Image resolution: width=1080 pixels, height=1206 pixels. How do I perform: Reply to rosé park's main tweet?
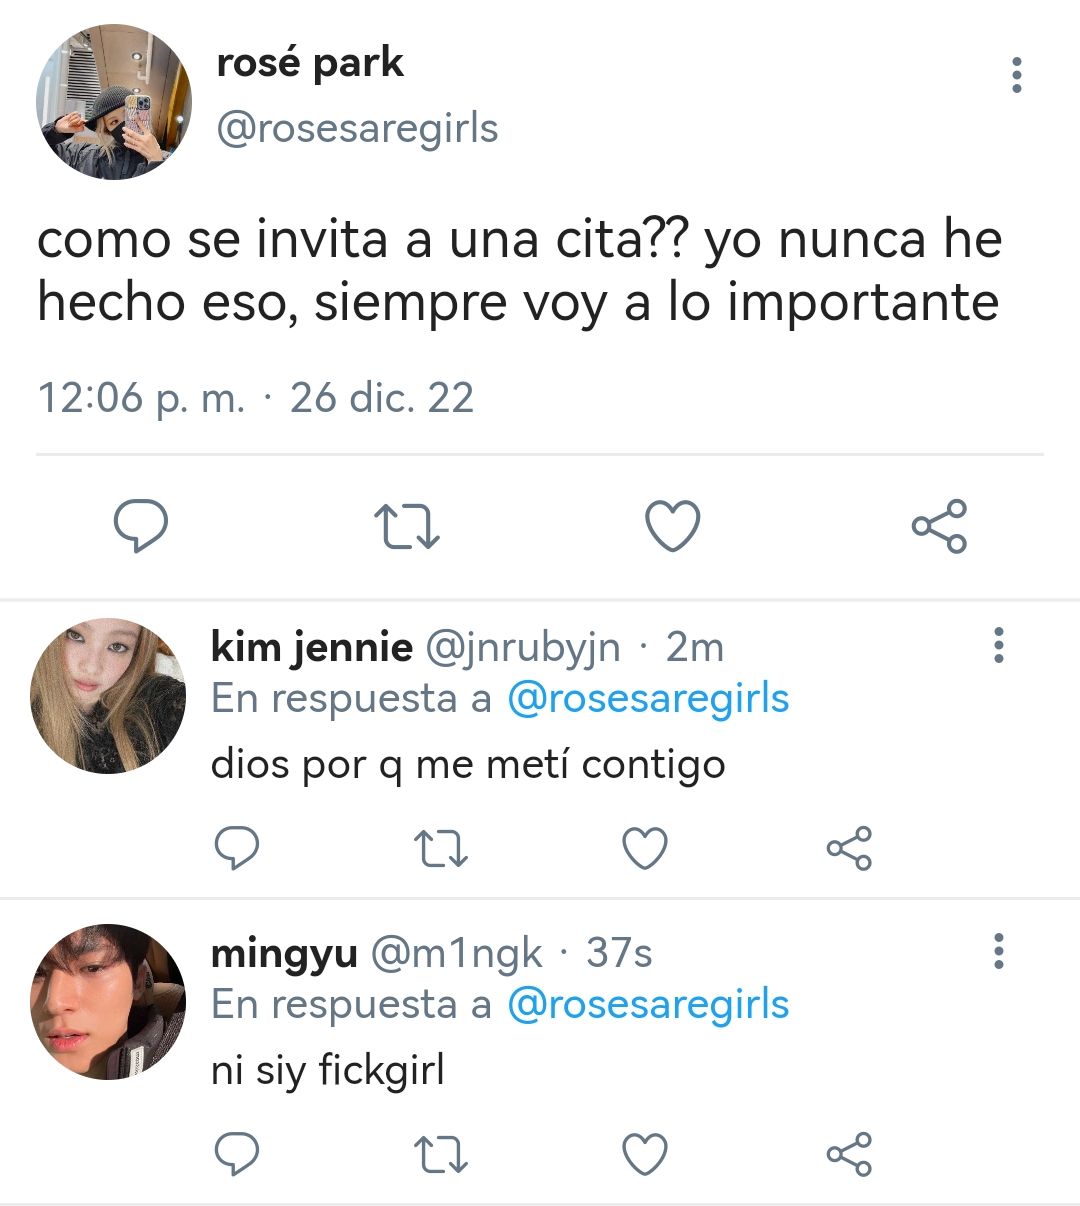pyautogui.click(x=141, y=526)
